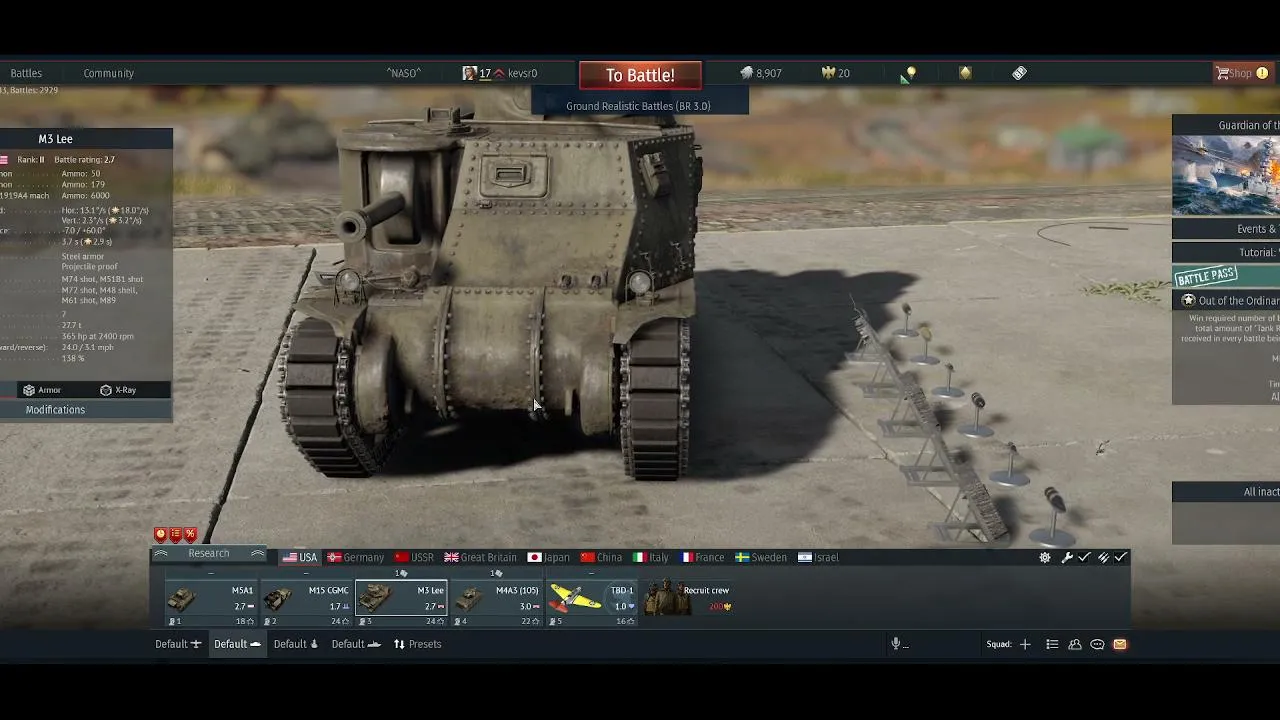1280x720 pixels.
Task: Click the red task list badge icon
Action: point(175,535)
